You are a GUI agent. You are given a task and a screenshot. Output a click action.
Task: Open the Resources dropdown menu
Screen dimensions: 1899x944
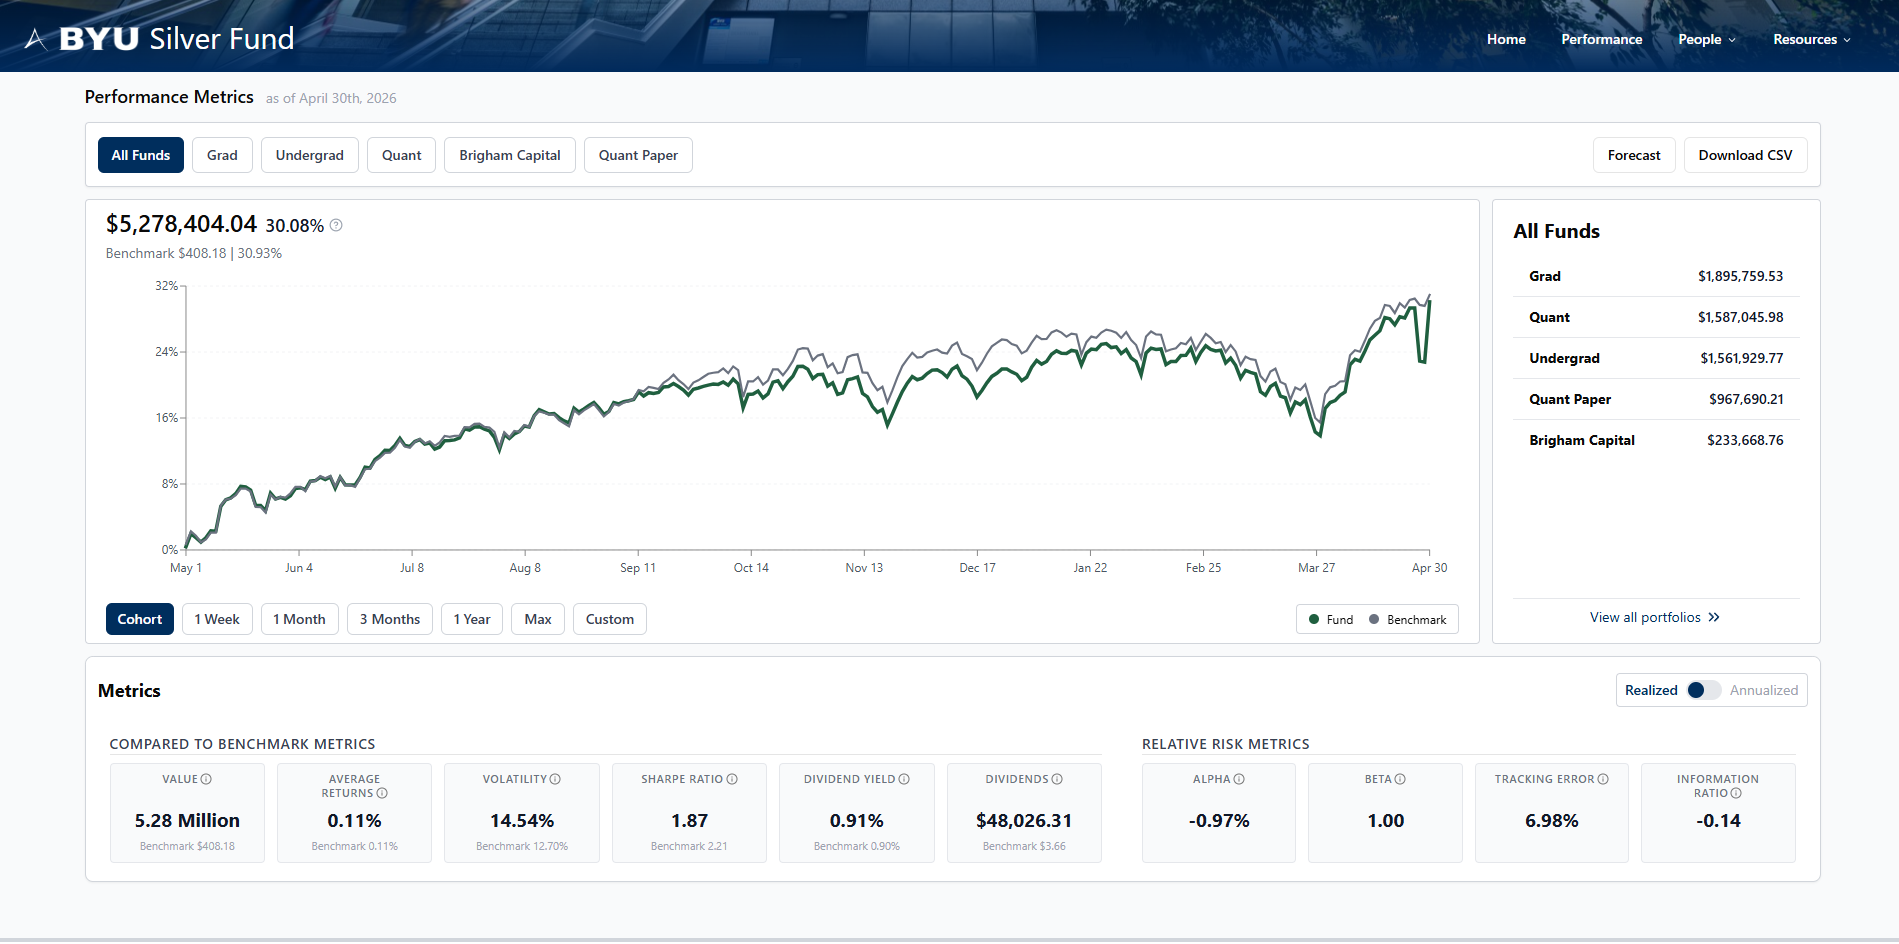[1812, 39]
